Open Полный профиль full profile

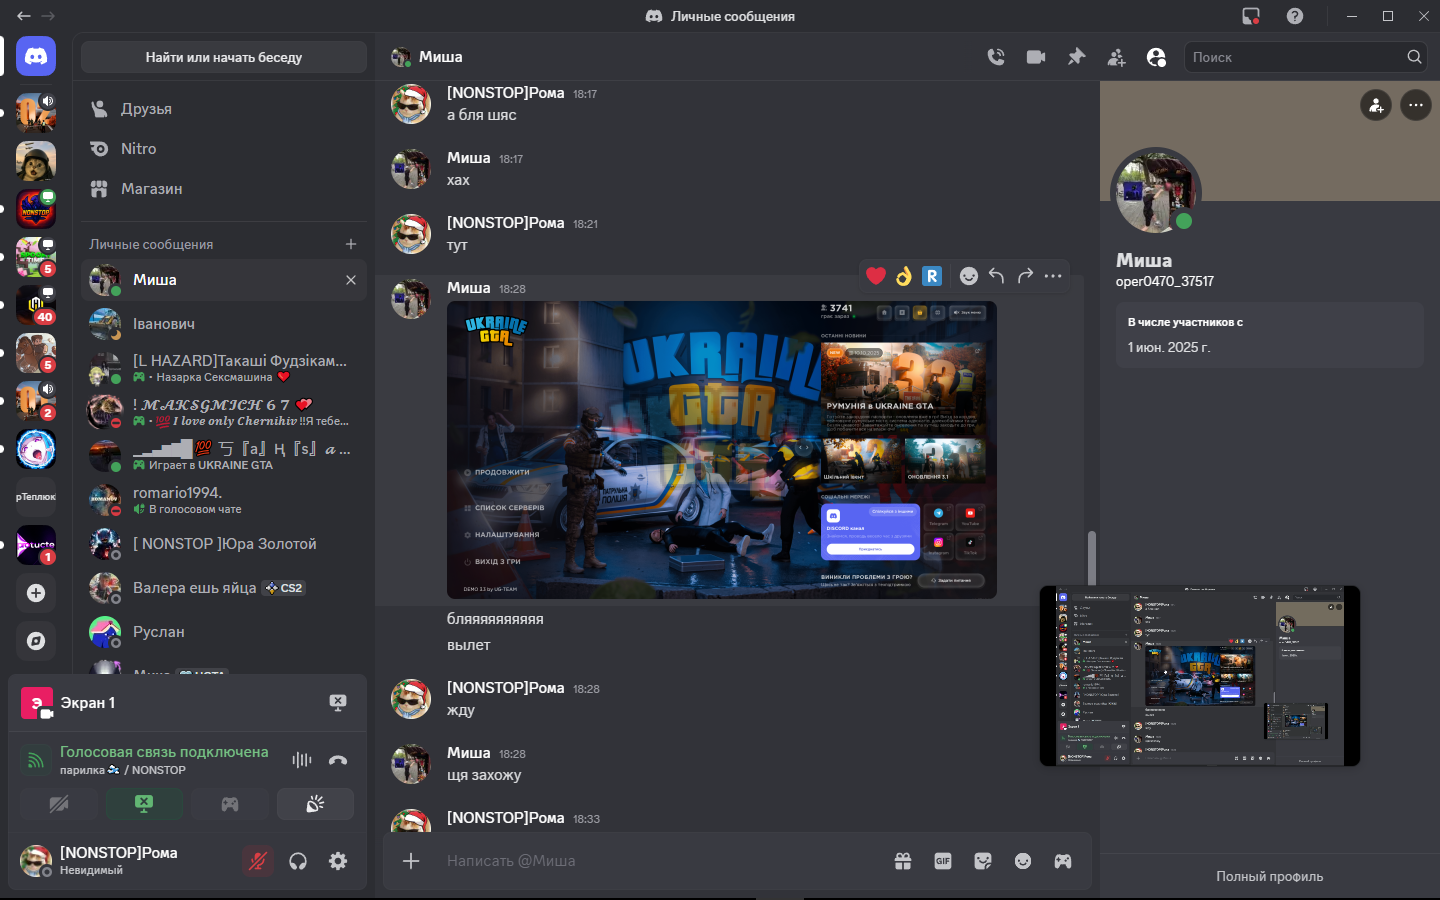coord(1270,876)
